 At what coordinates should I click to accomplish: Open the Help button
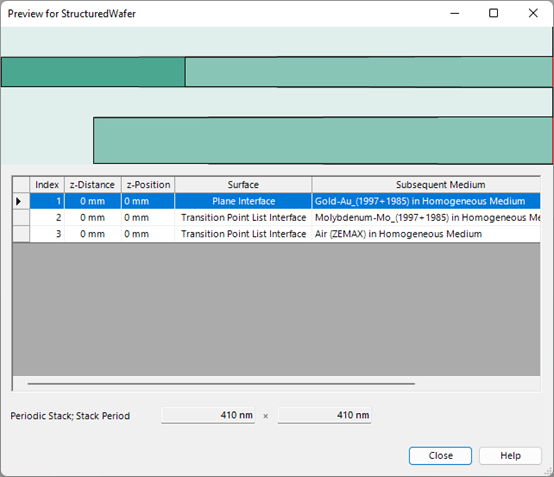tap(510, 455)
